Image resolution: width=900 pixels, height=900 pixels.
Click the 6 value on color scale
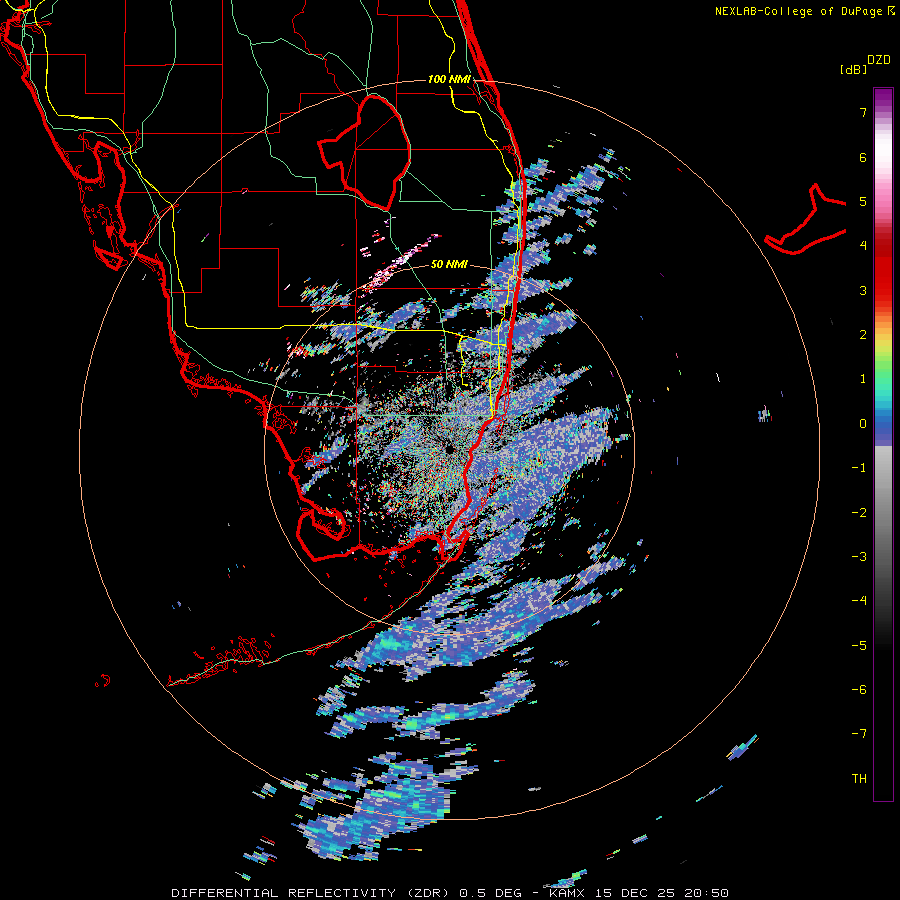(x=863, y=157)
